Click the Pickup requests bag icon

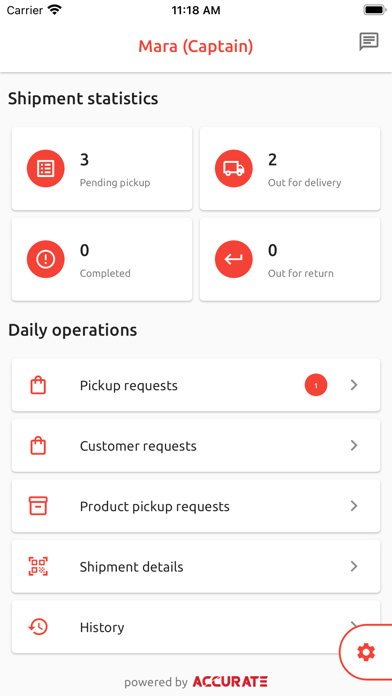click(x=38, y=385)
